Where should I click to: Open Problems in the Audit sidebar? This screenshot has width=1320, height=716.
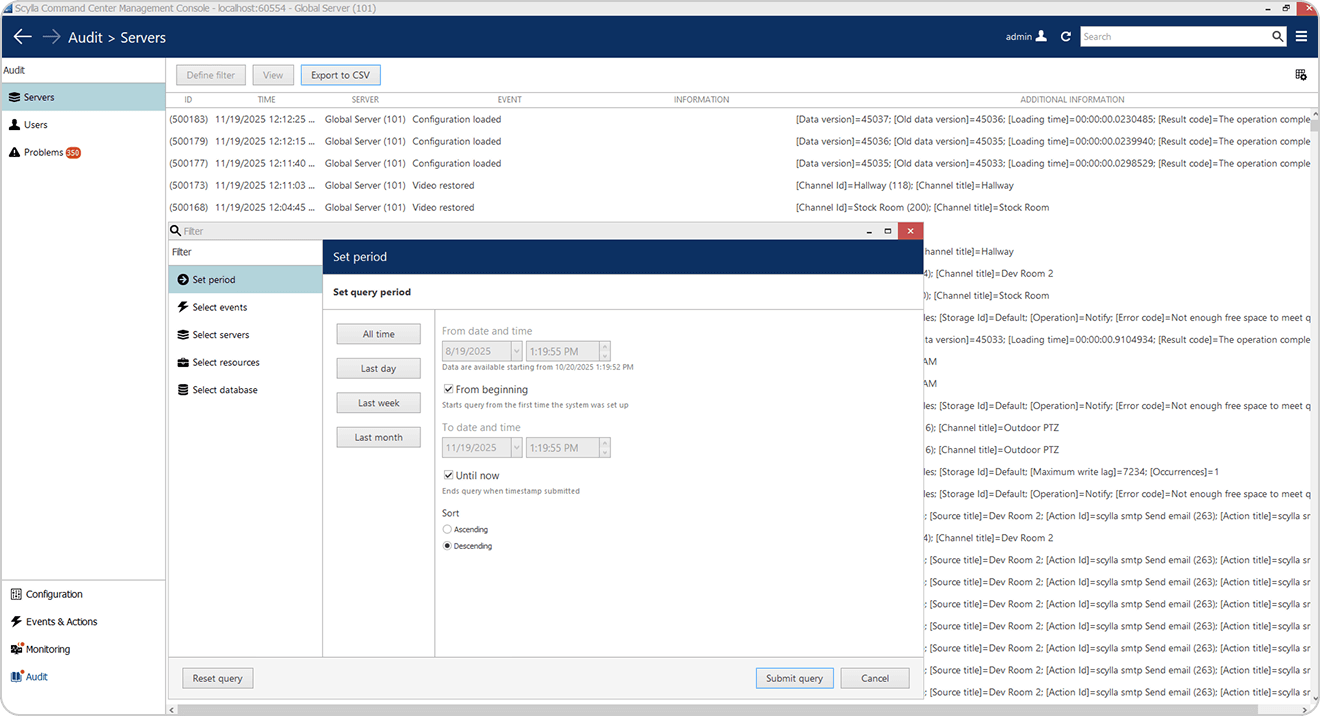(x=44, y=153)
